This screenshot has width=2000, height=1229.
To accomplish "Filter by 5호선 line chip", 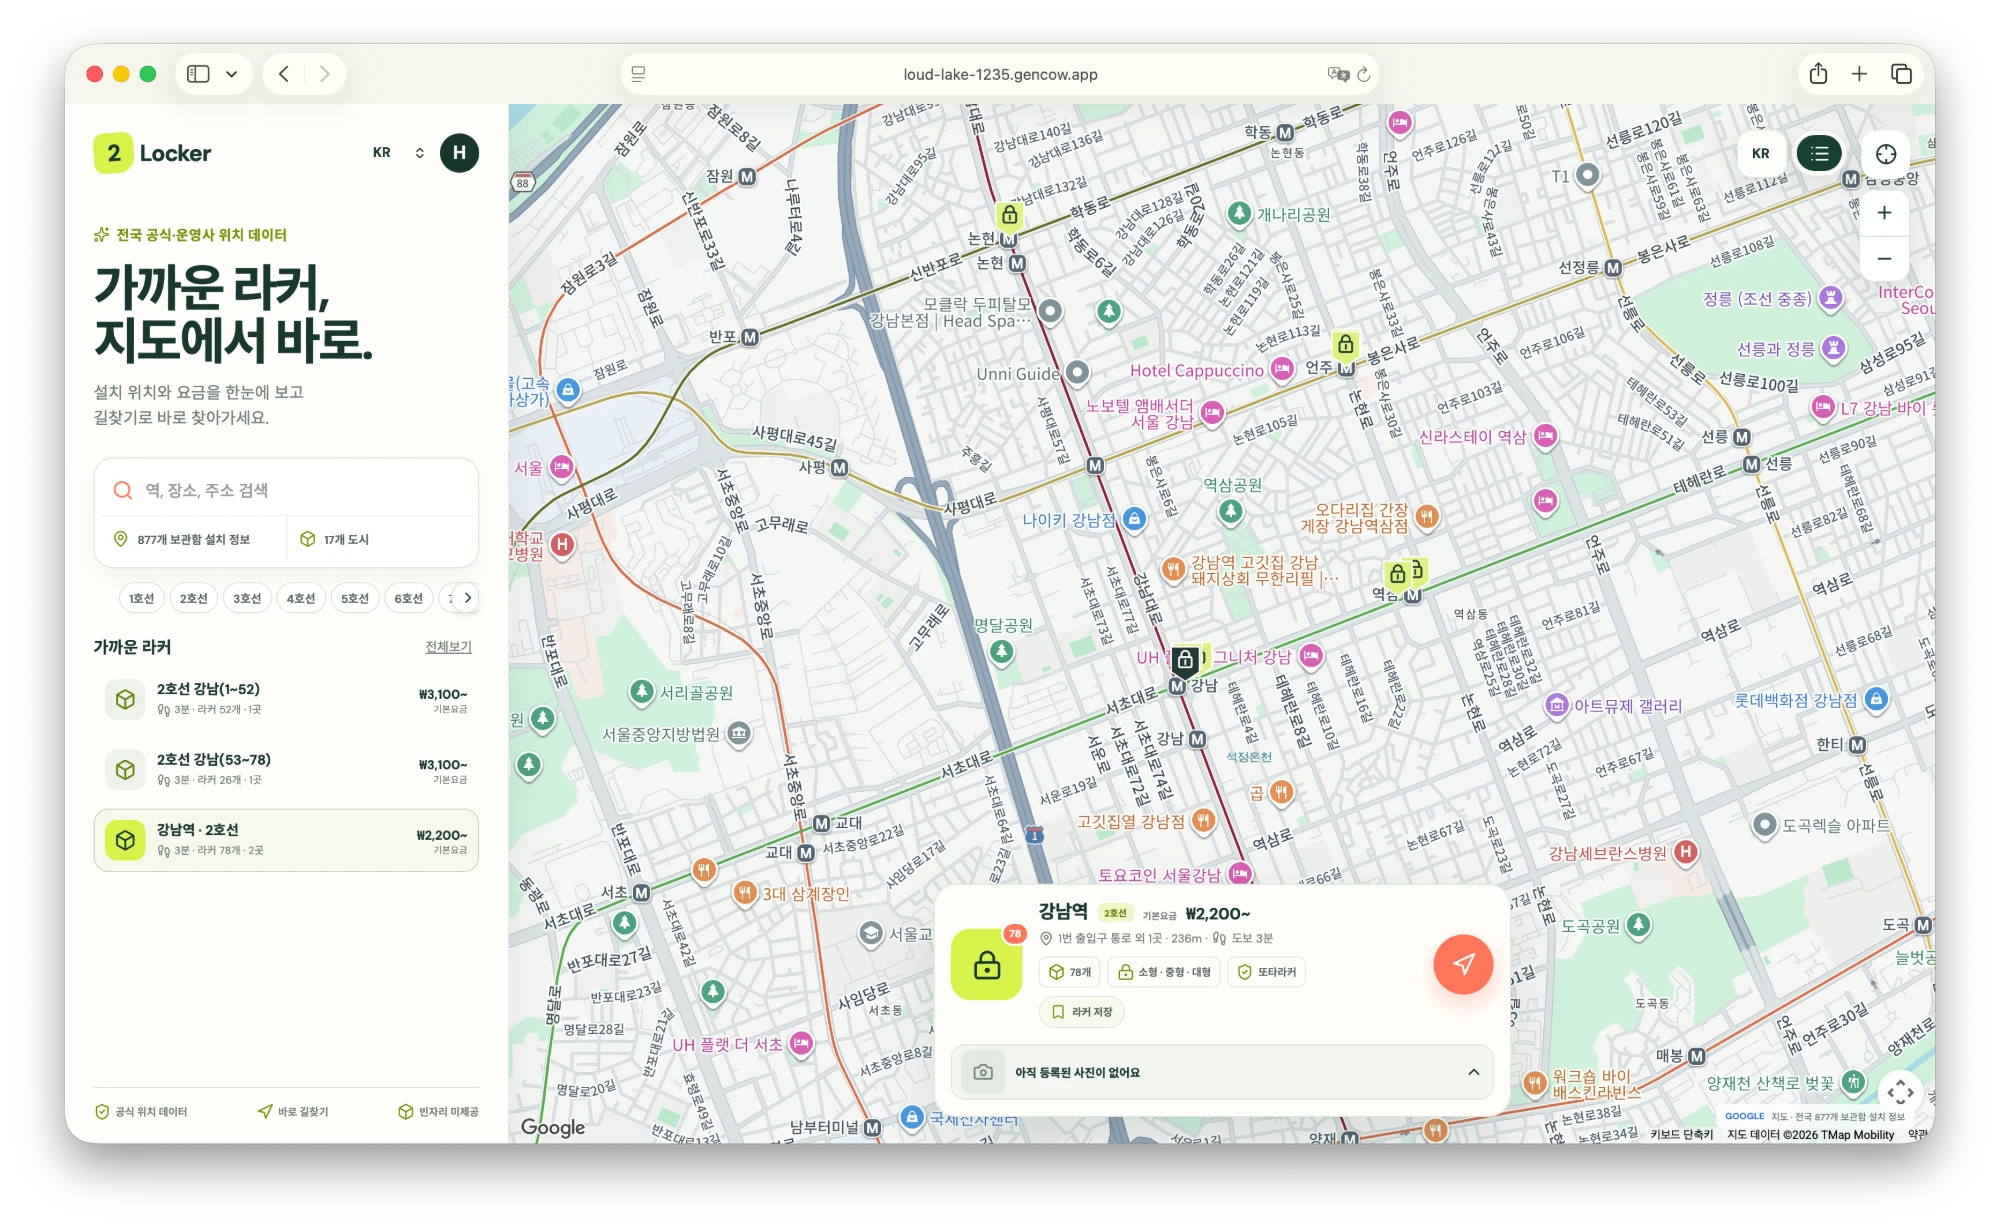I will (355, 598).
